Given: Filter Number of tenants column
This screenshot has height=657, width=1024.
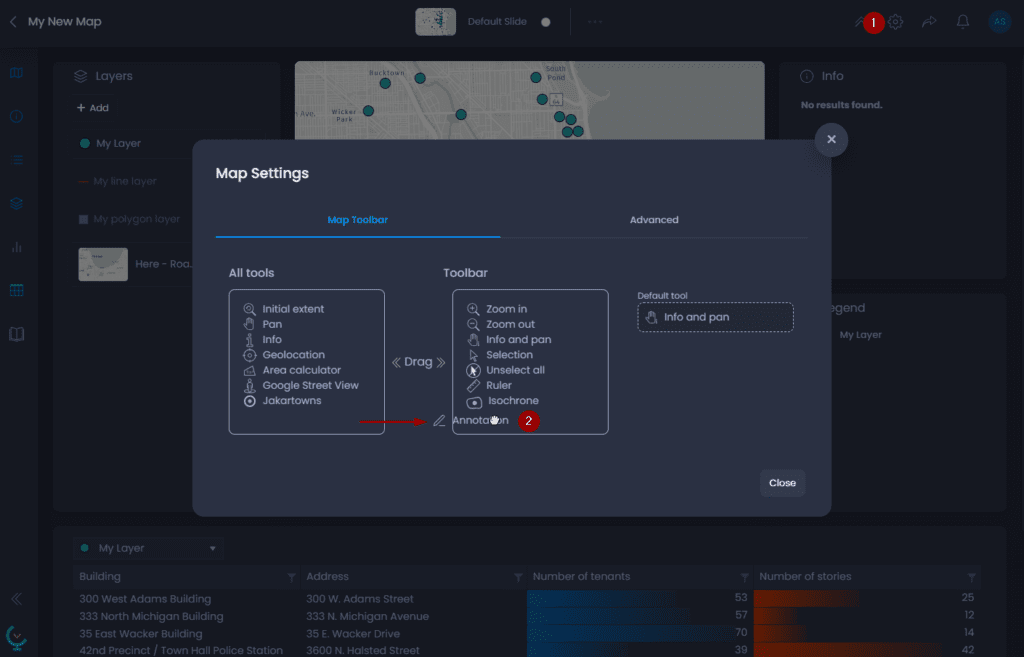Looking at the screenshot, I should point(744,577).
